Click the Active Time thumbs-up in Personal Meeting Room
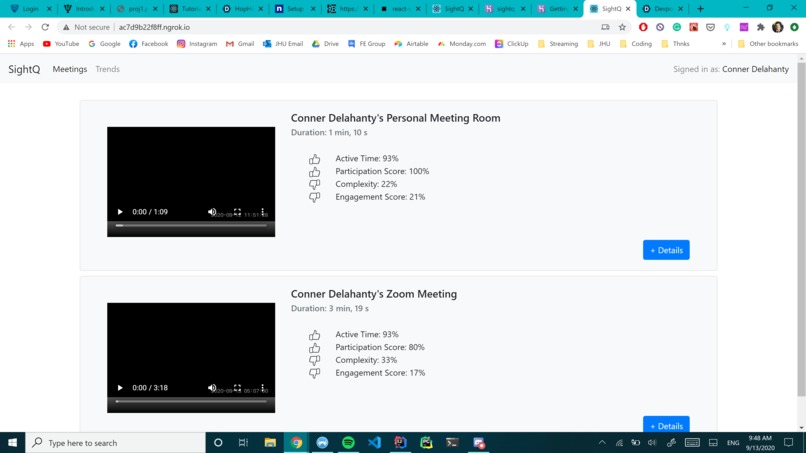Image resolution: width=806 pixels, height=453 pixels. 315,159
